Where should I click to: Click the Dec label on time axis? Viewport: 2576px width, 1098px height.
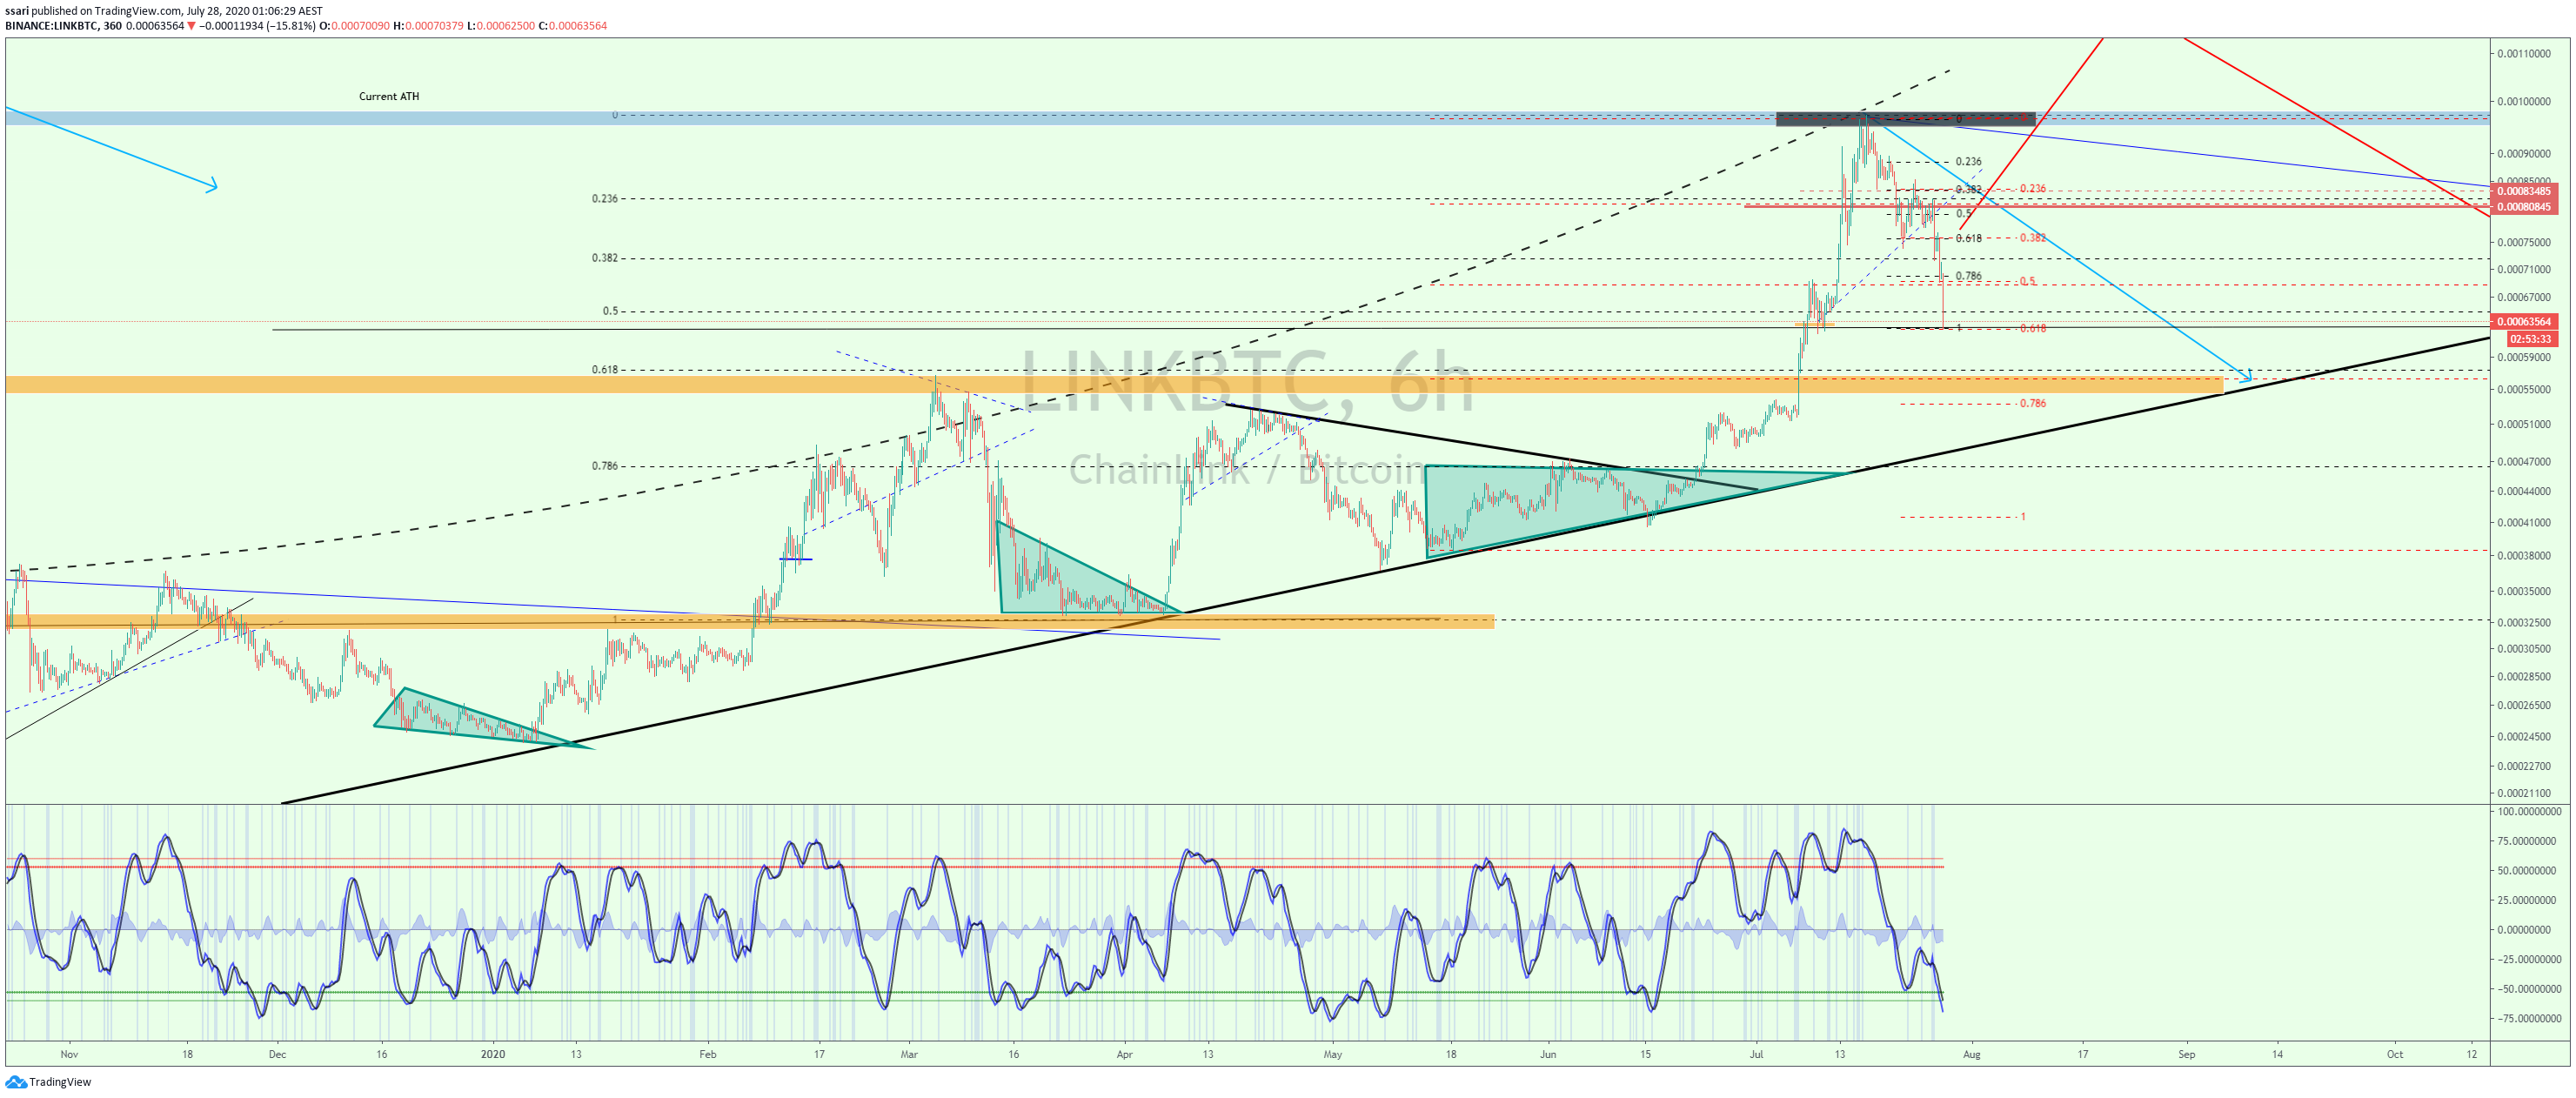[x=277, y=1054]
